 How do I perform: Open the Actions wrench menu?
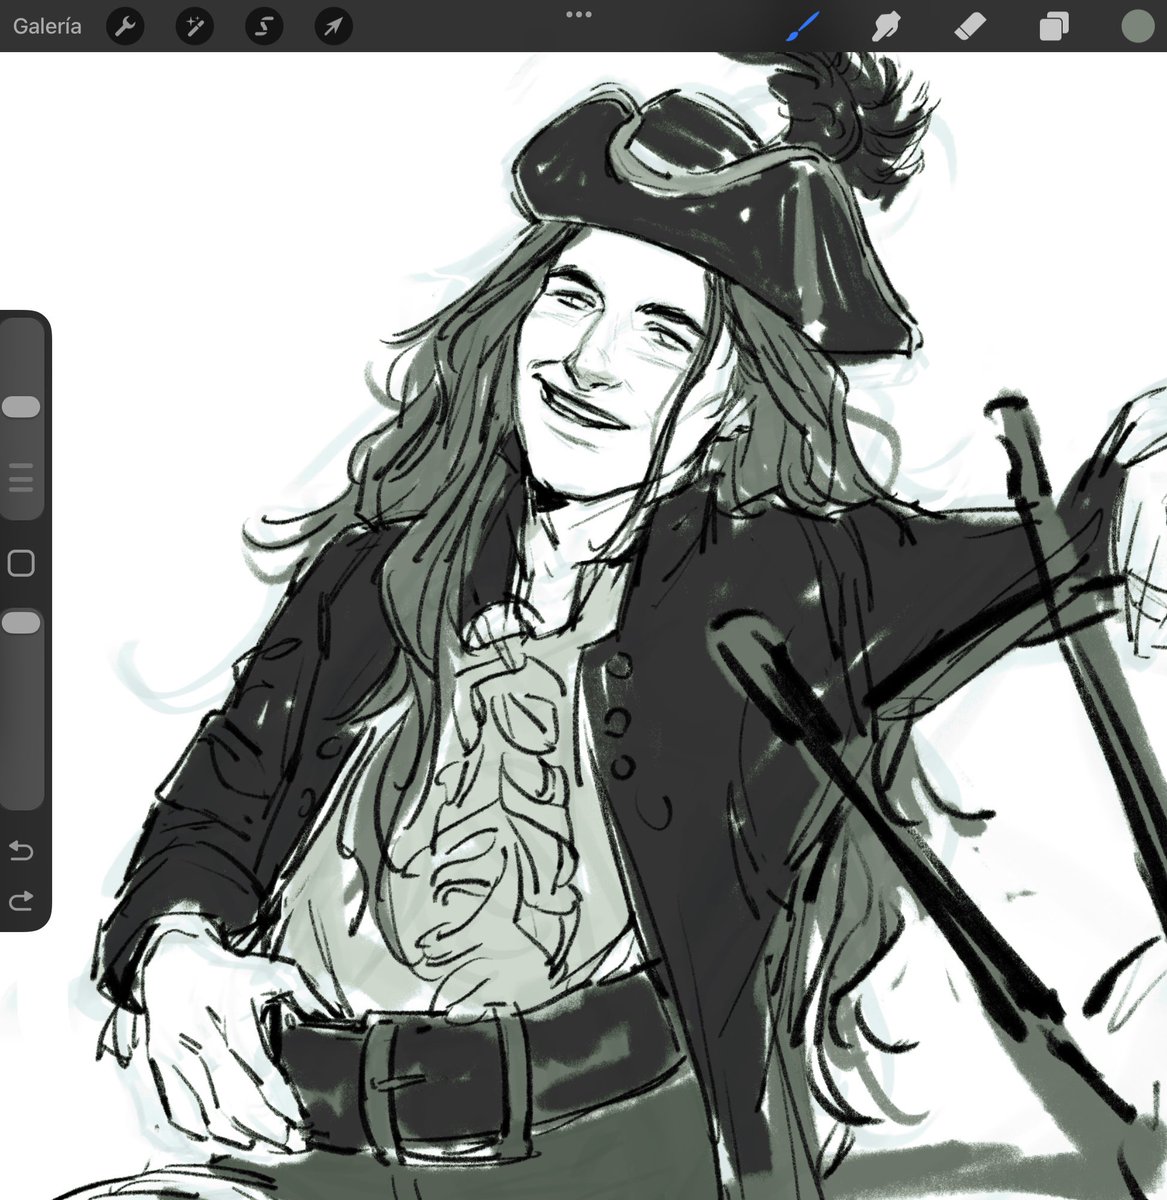click(125, 26)
